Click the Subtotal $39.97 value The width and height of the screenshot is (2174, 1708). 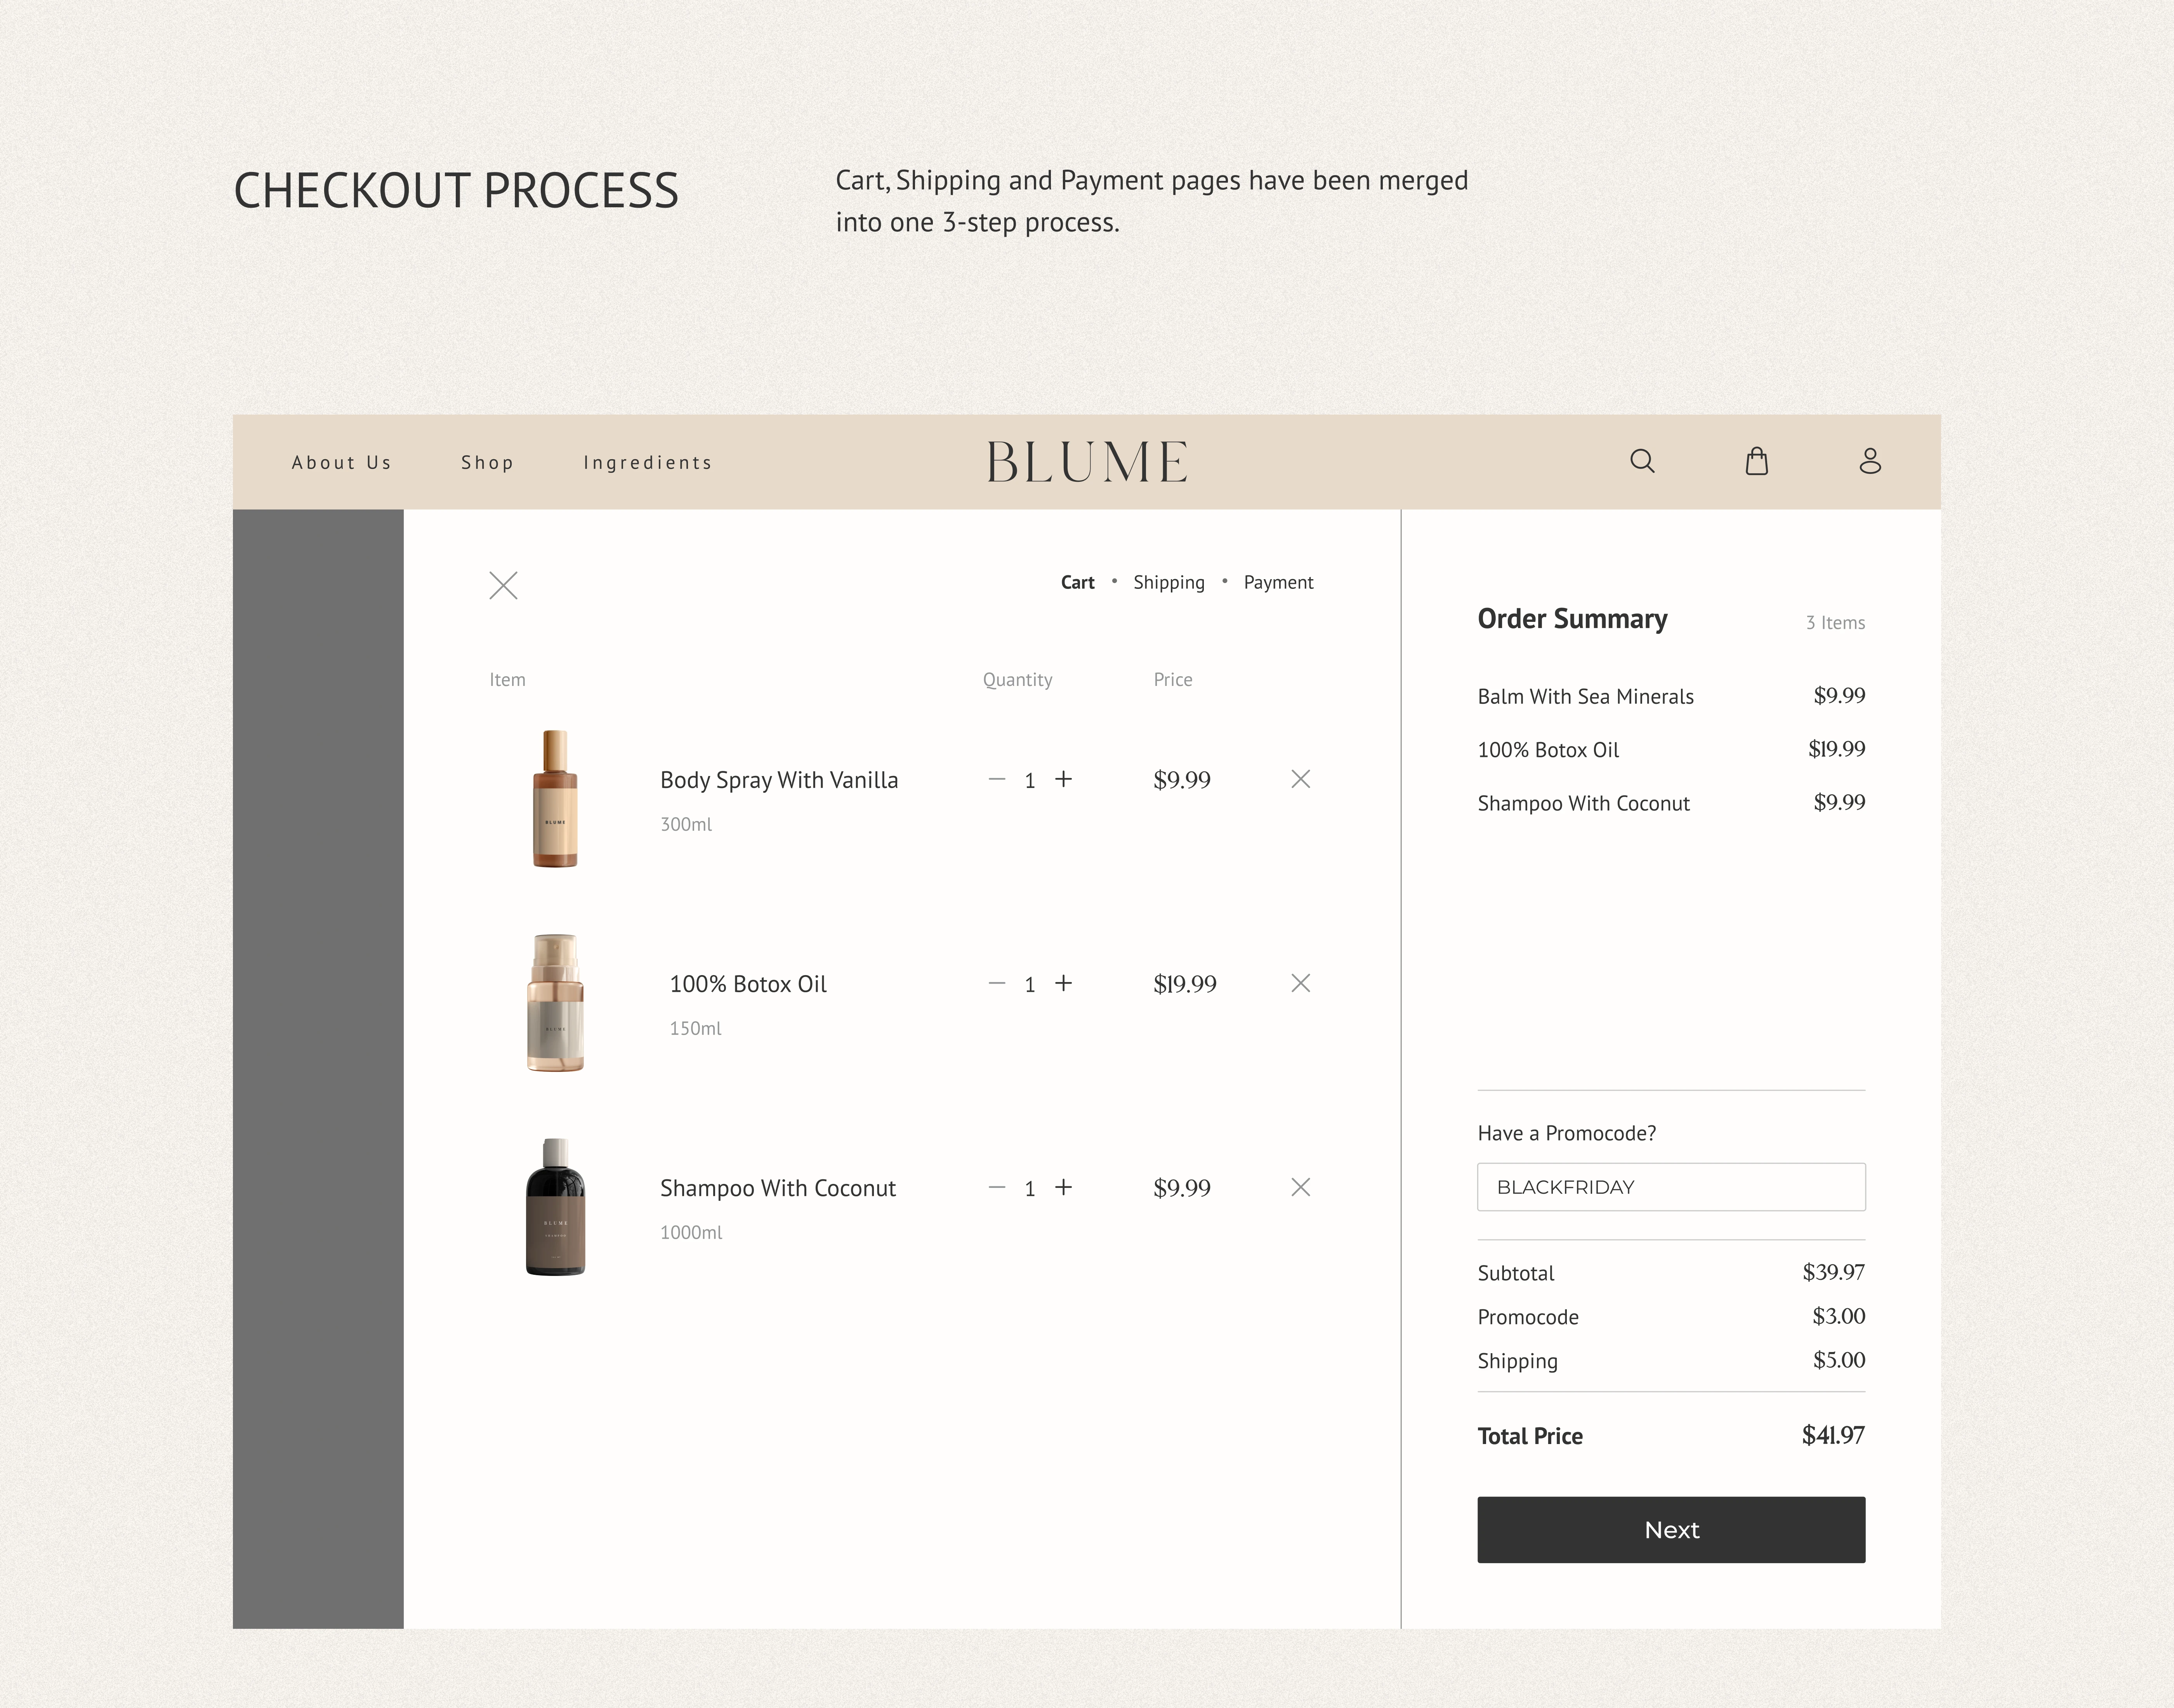click(x=1833, y=1272)
